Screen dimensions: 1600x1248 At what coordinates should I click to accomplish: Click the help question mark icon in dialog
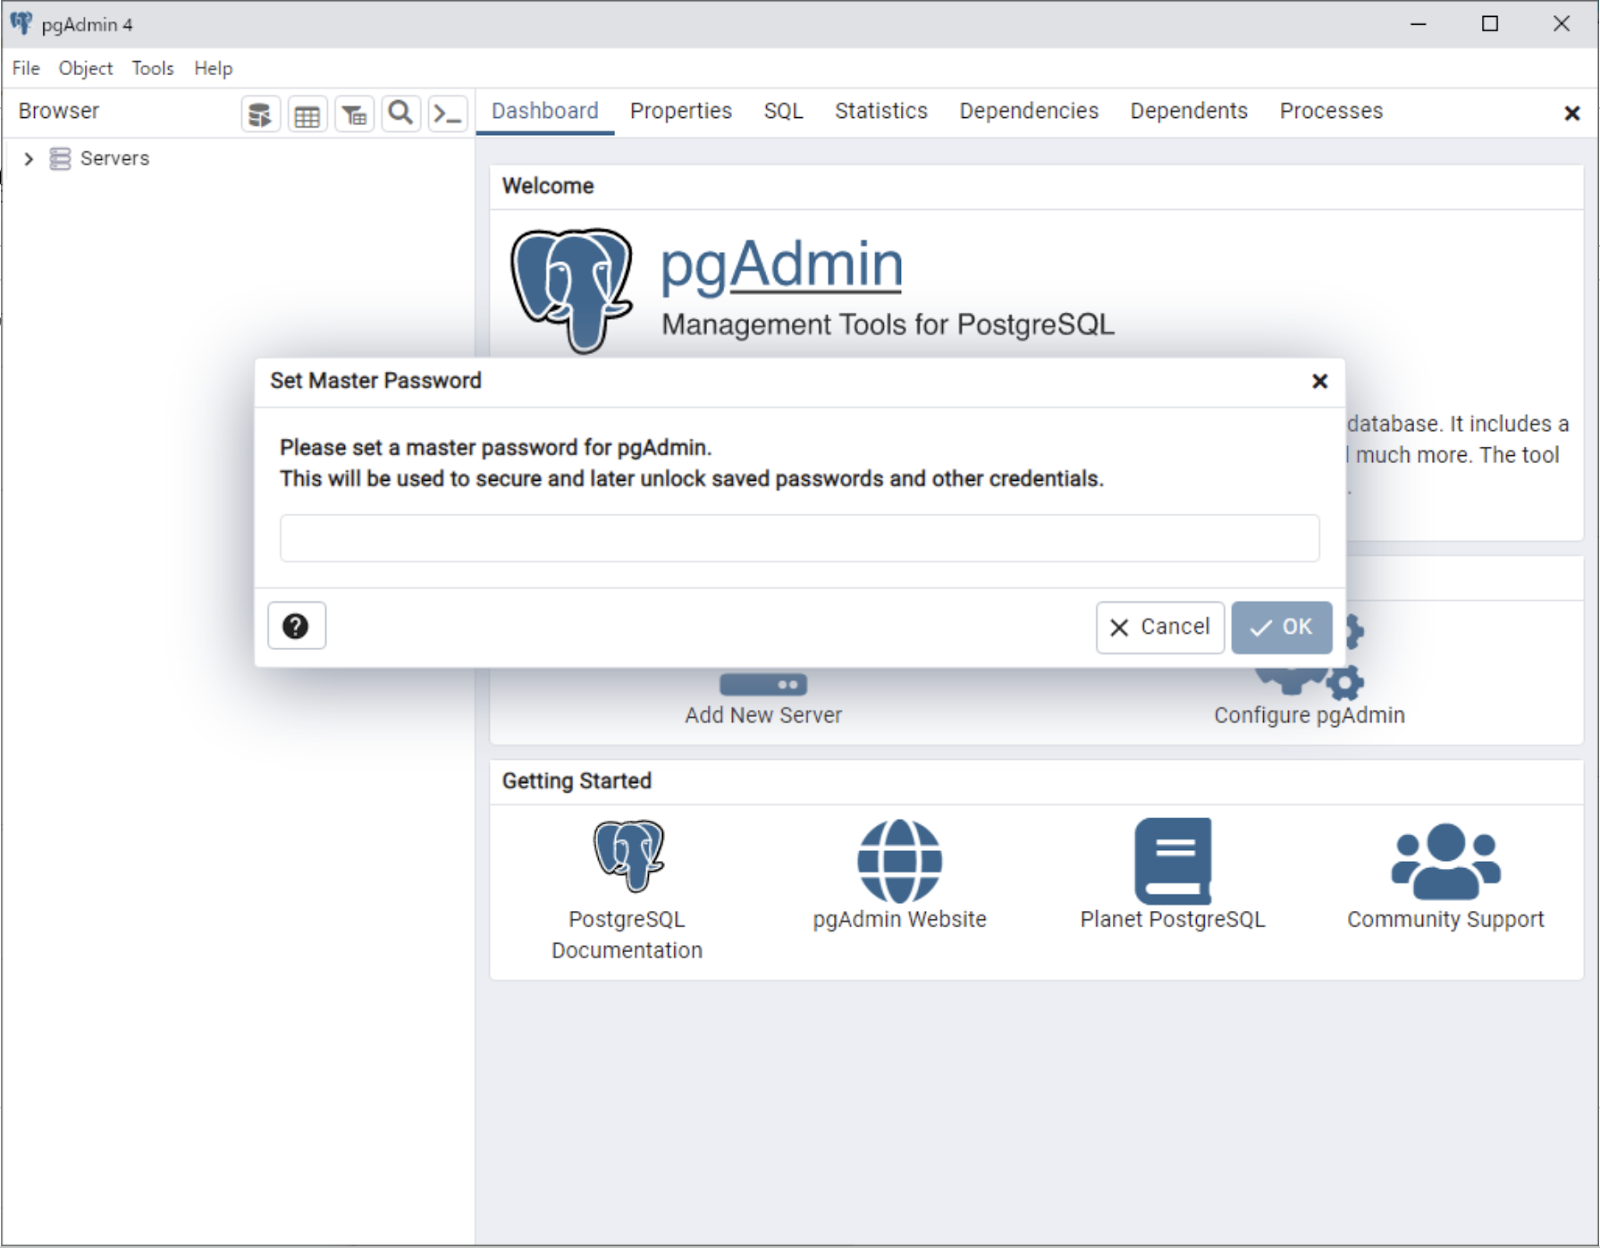tap(296, 626)
